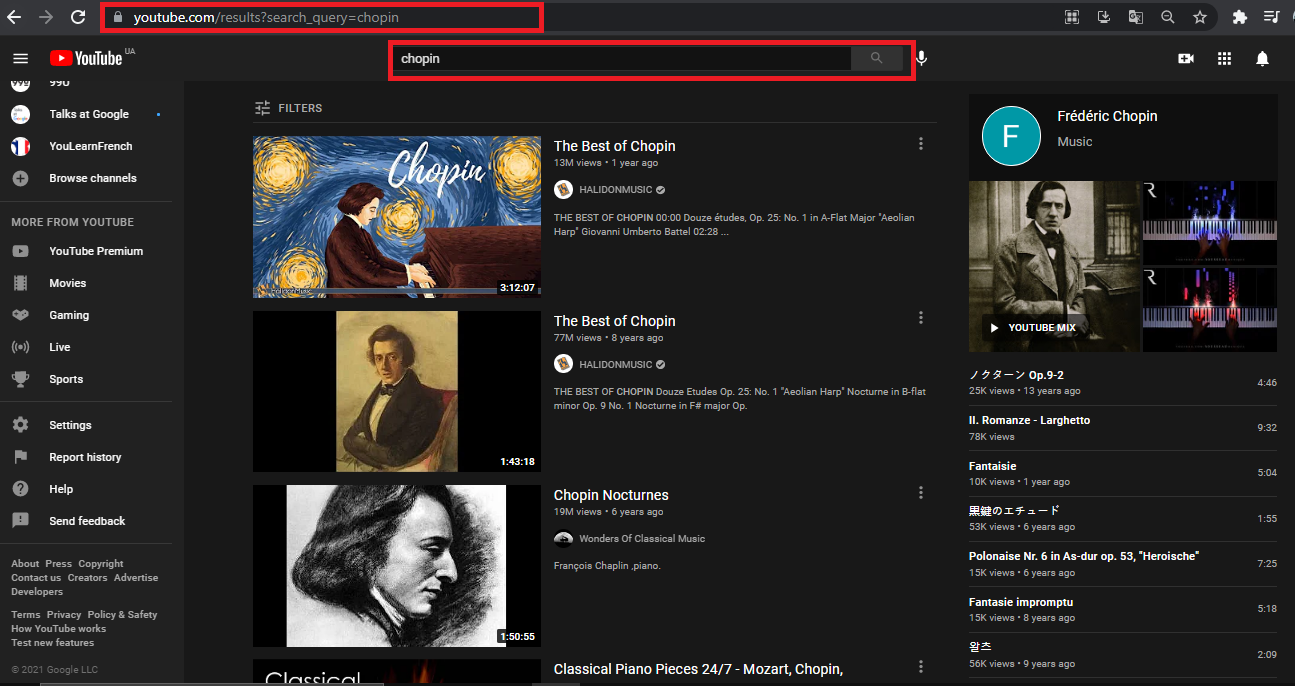Click the Report history flag icon
1295x686 pixels.
coord(20,457)
